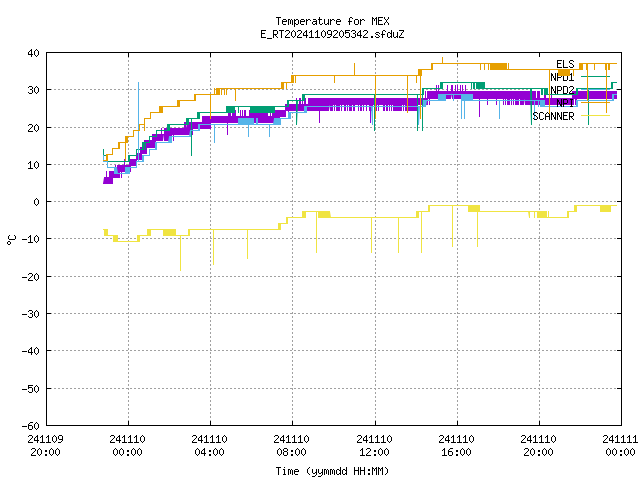Click the °C y-axis unit label
Screen dimensions: 640x480
click(11, 240)
